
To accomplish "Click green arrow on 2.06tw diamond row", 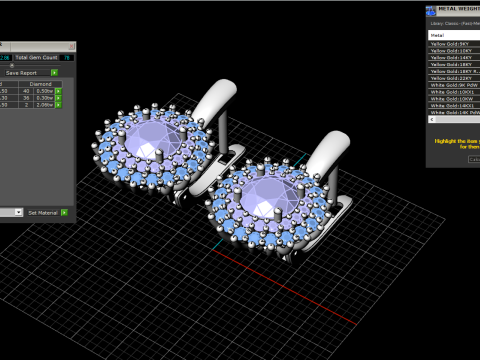I will coord(58,105).
